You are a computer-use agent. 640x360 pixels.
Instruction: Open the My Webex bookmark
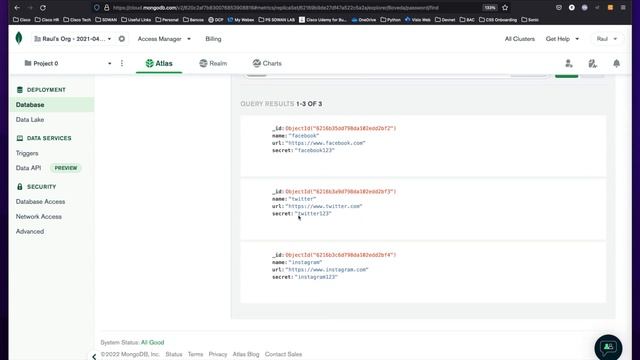pos(240,20)
